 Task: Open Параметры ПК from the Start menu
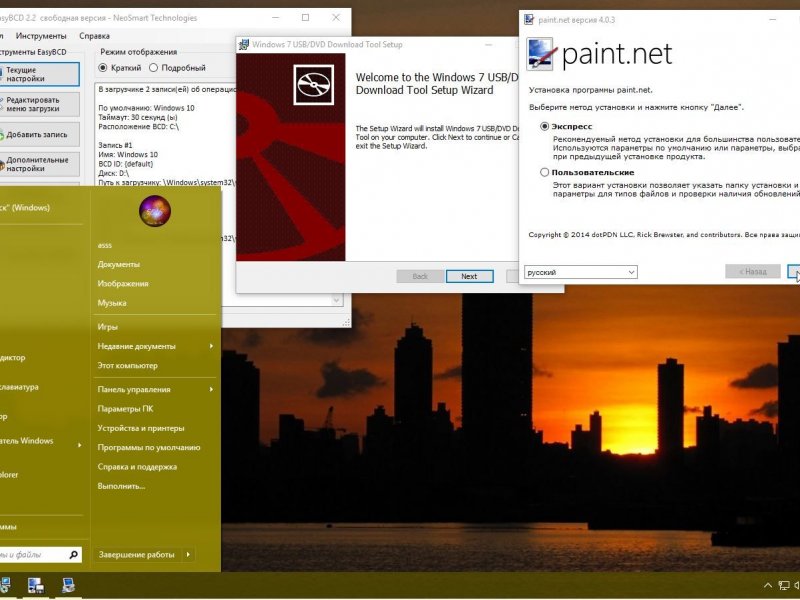[125, 409]
